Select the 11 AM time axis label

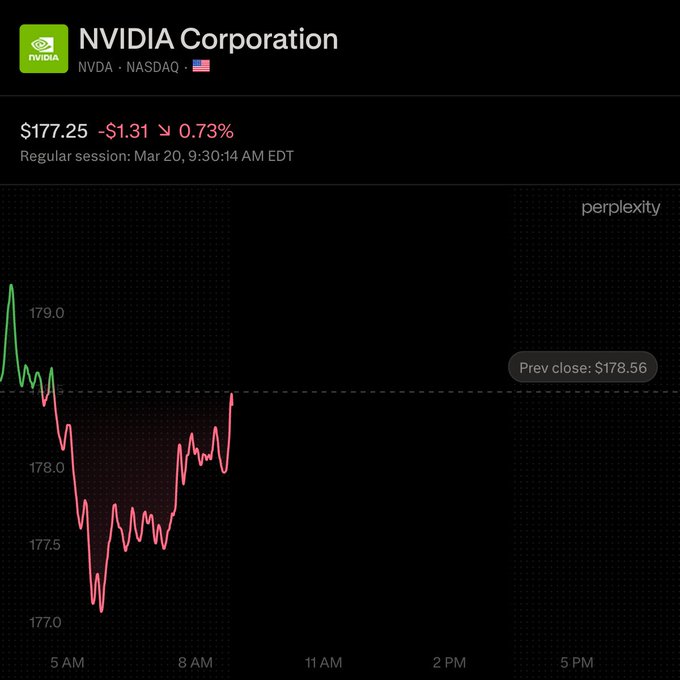[323, 663]
